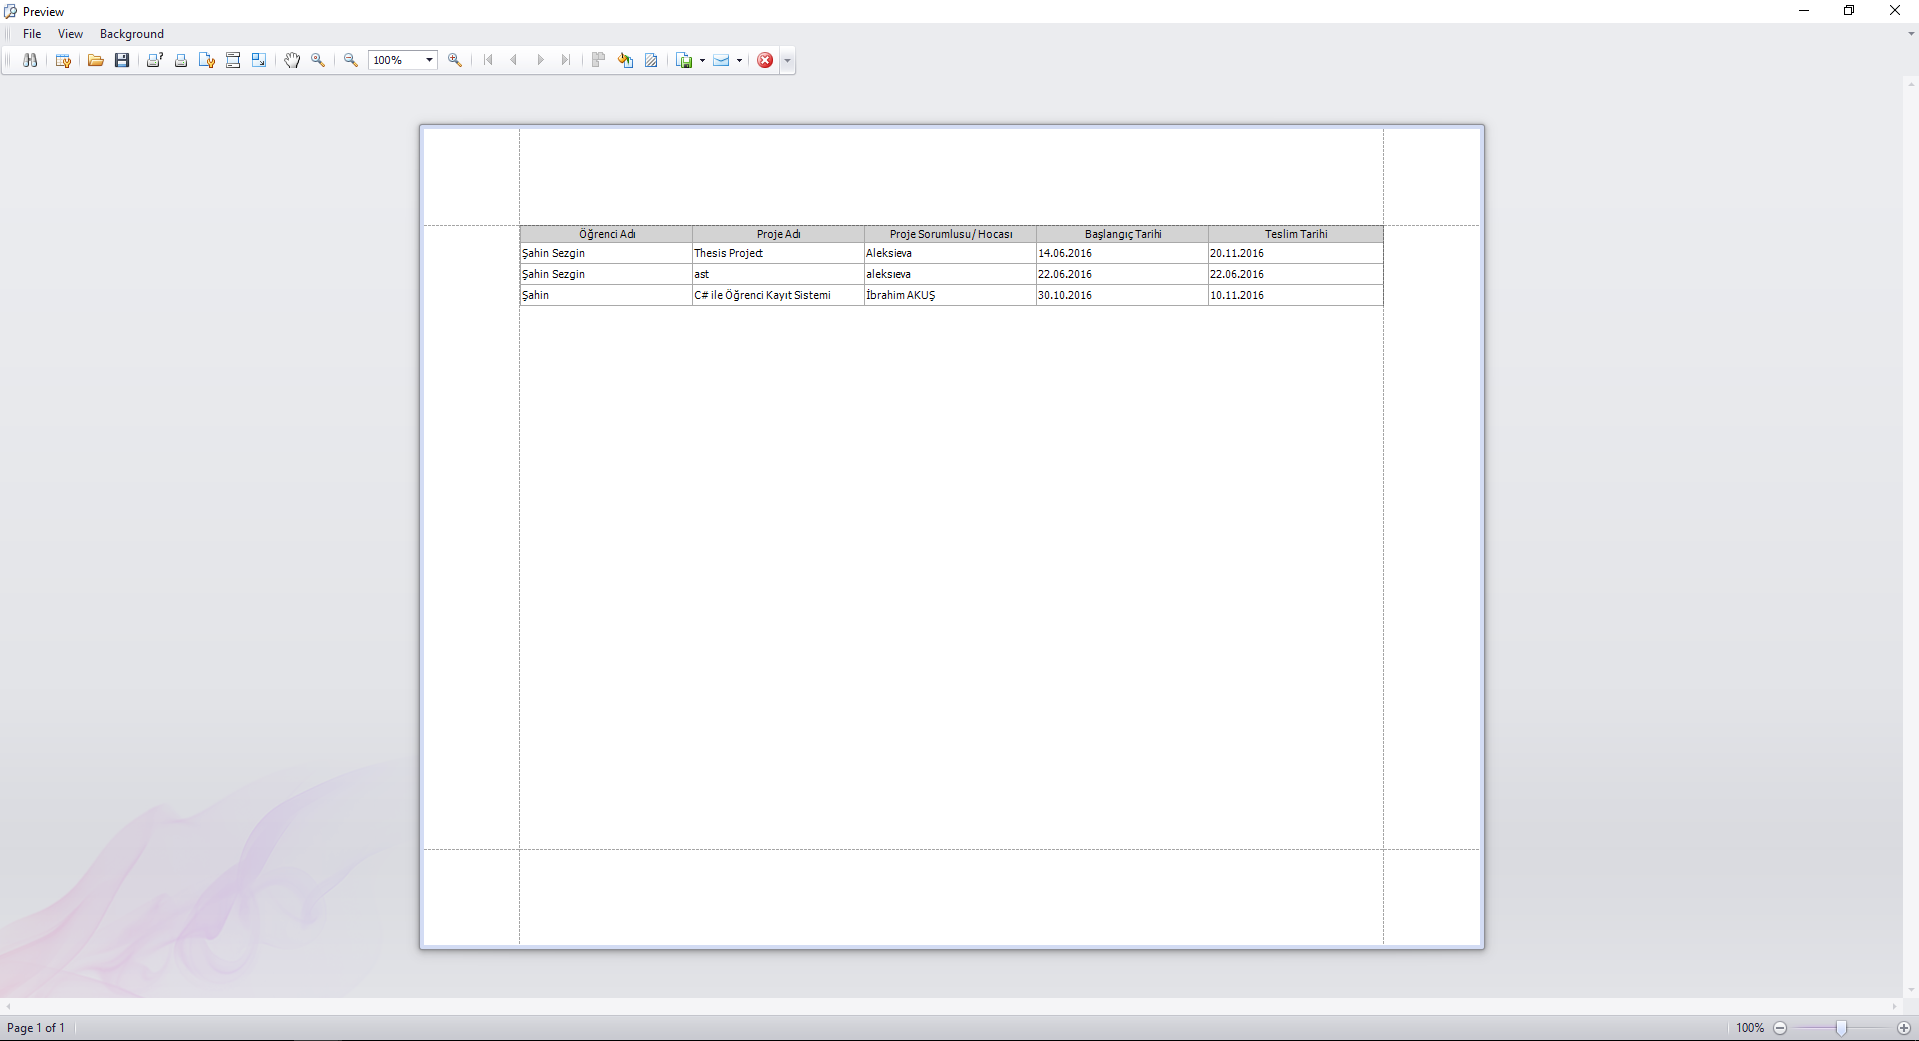
Task: Click the Quick Print printer icon
Action: (181, 60)
